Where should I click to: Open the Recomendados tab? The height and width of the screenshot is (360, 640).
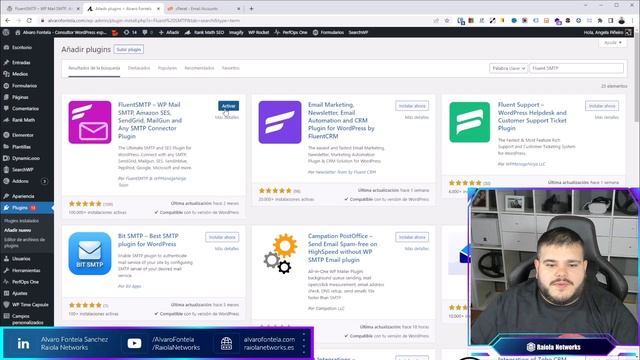click(x=199, y=68)
